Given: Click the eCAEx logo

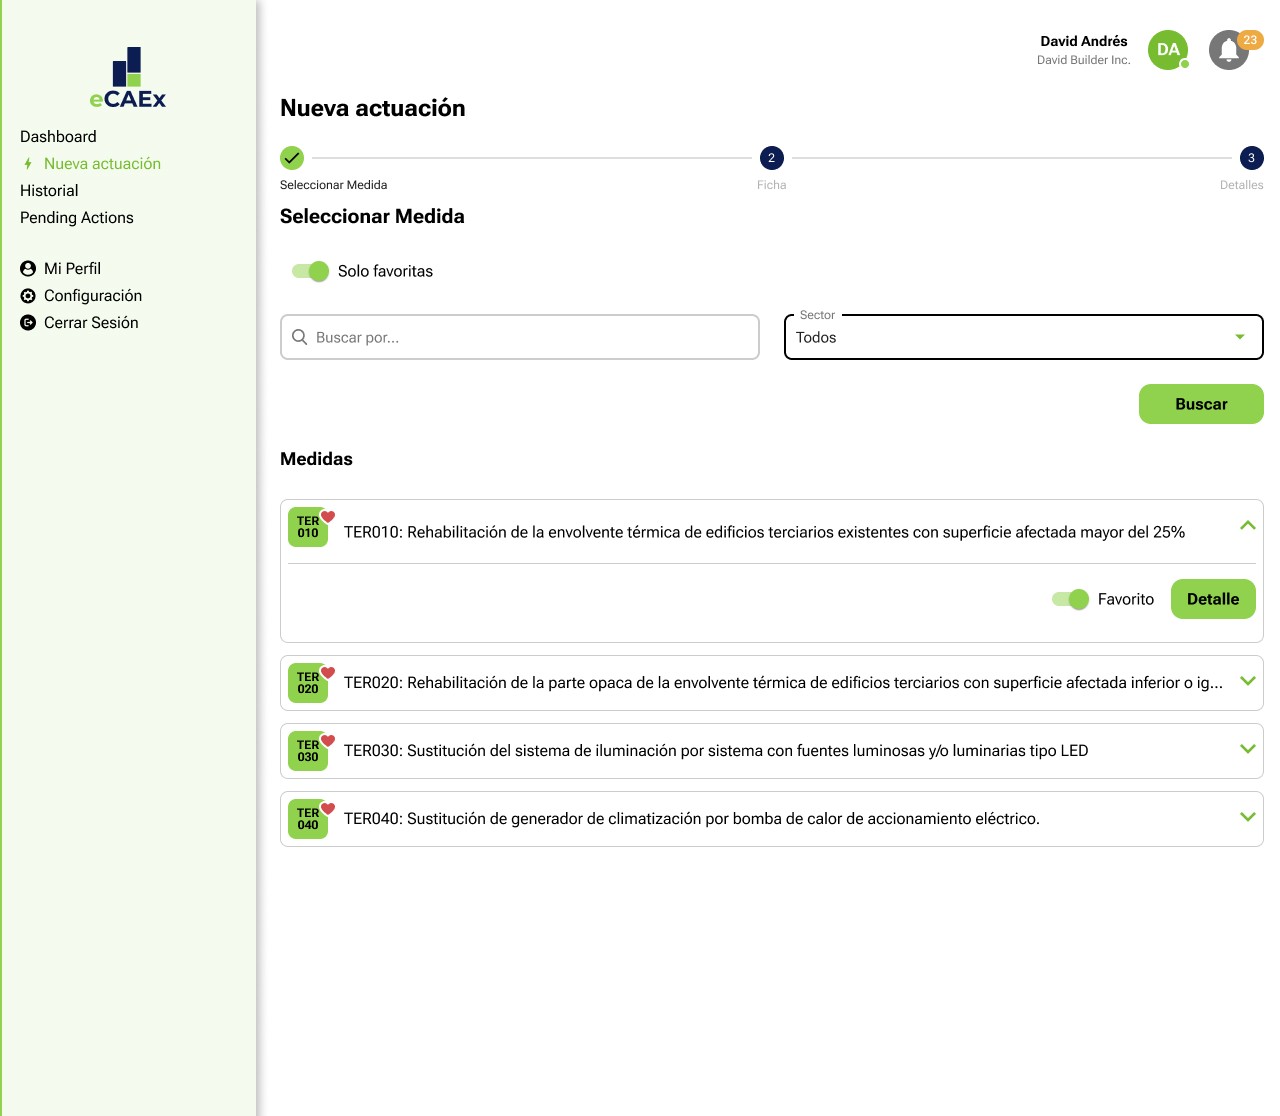Looking at the screenshot, I should 127,75.
